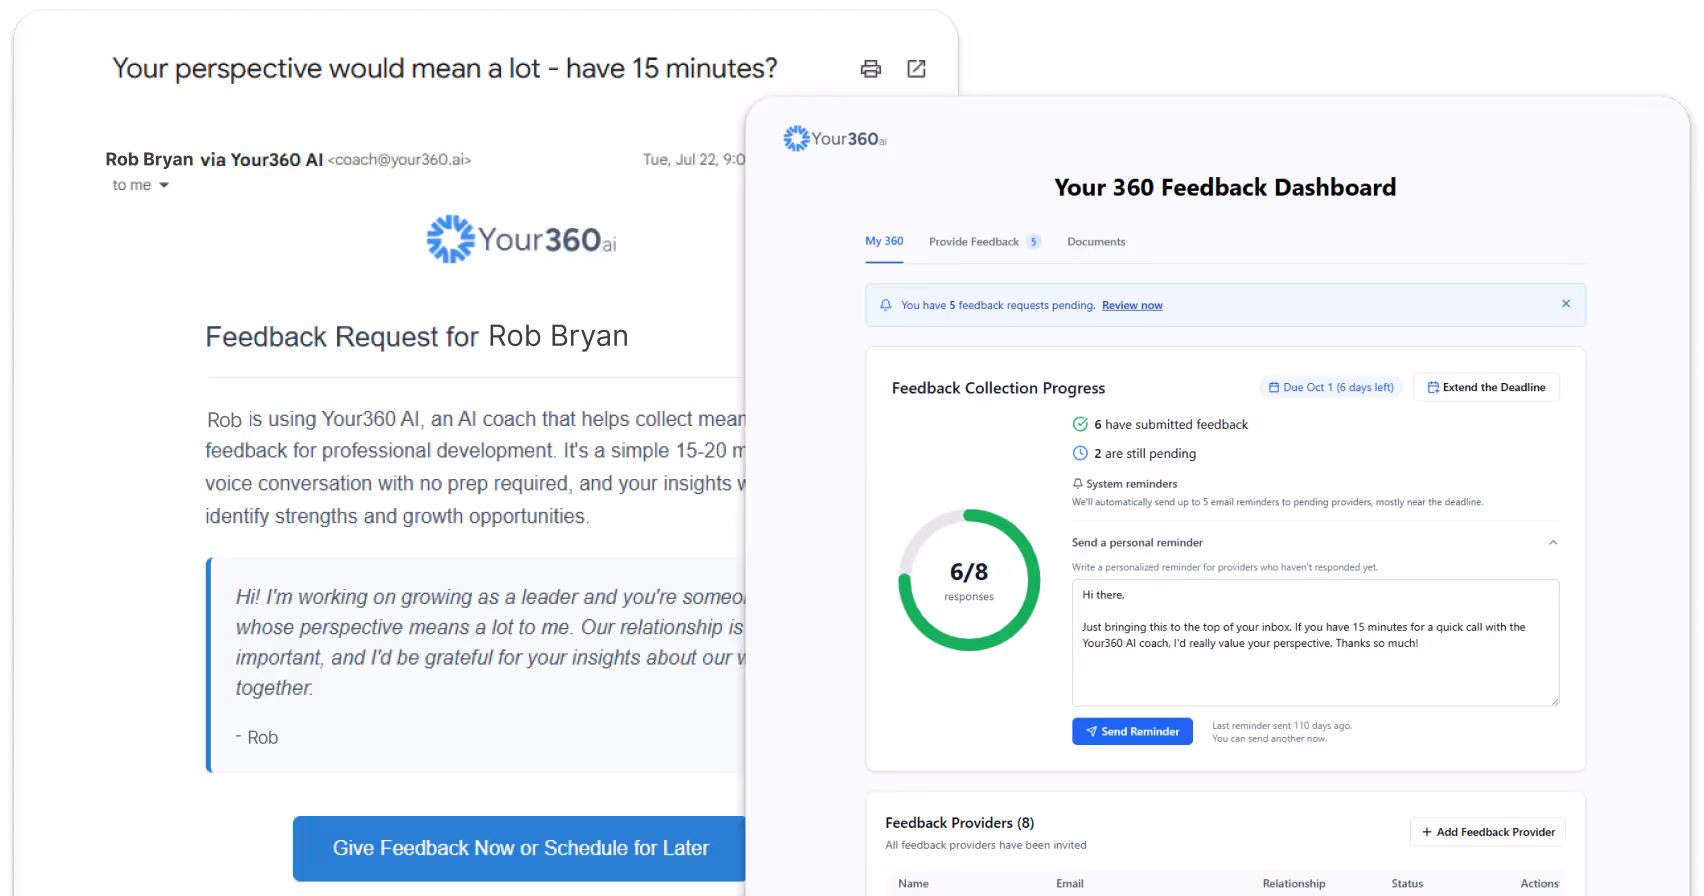Image resolution: width=1704 pixels, height=896 pixels.
Task: Expand the 'to me' recipient details arrow
Action: point(164,185)
